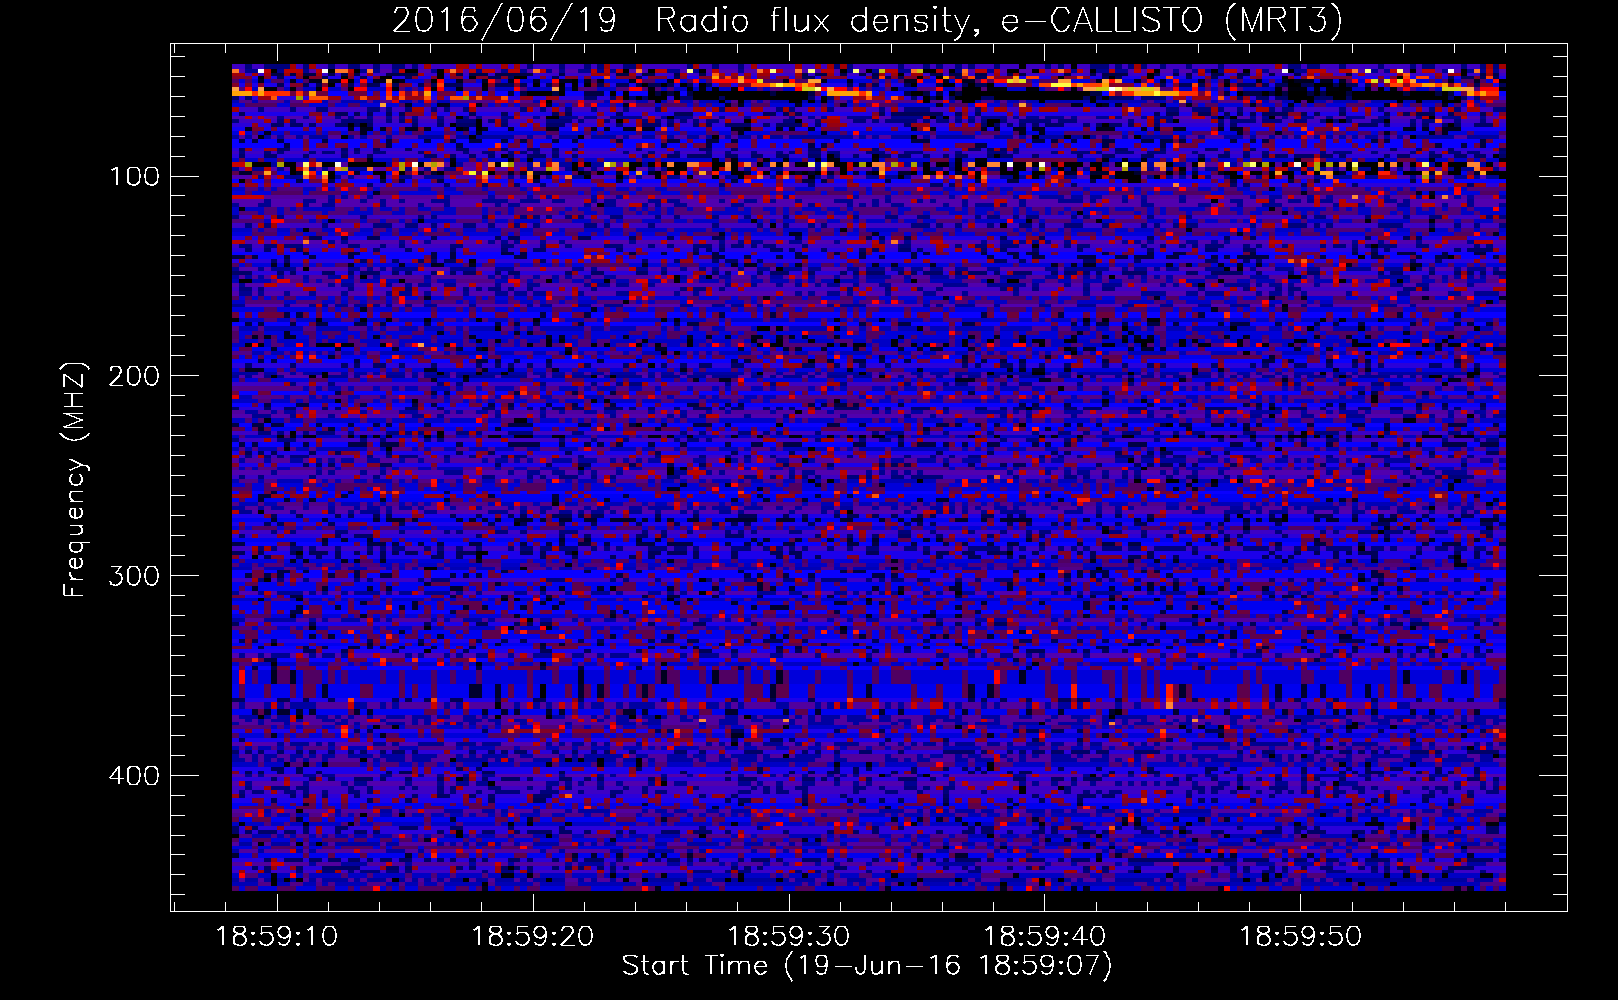Click the "Start Time (19-Jun-16 18:59:07)" label

(867, 966)
